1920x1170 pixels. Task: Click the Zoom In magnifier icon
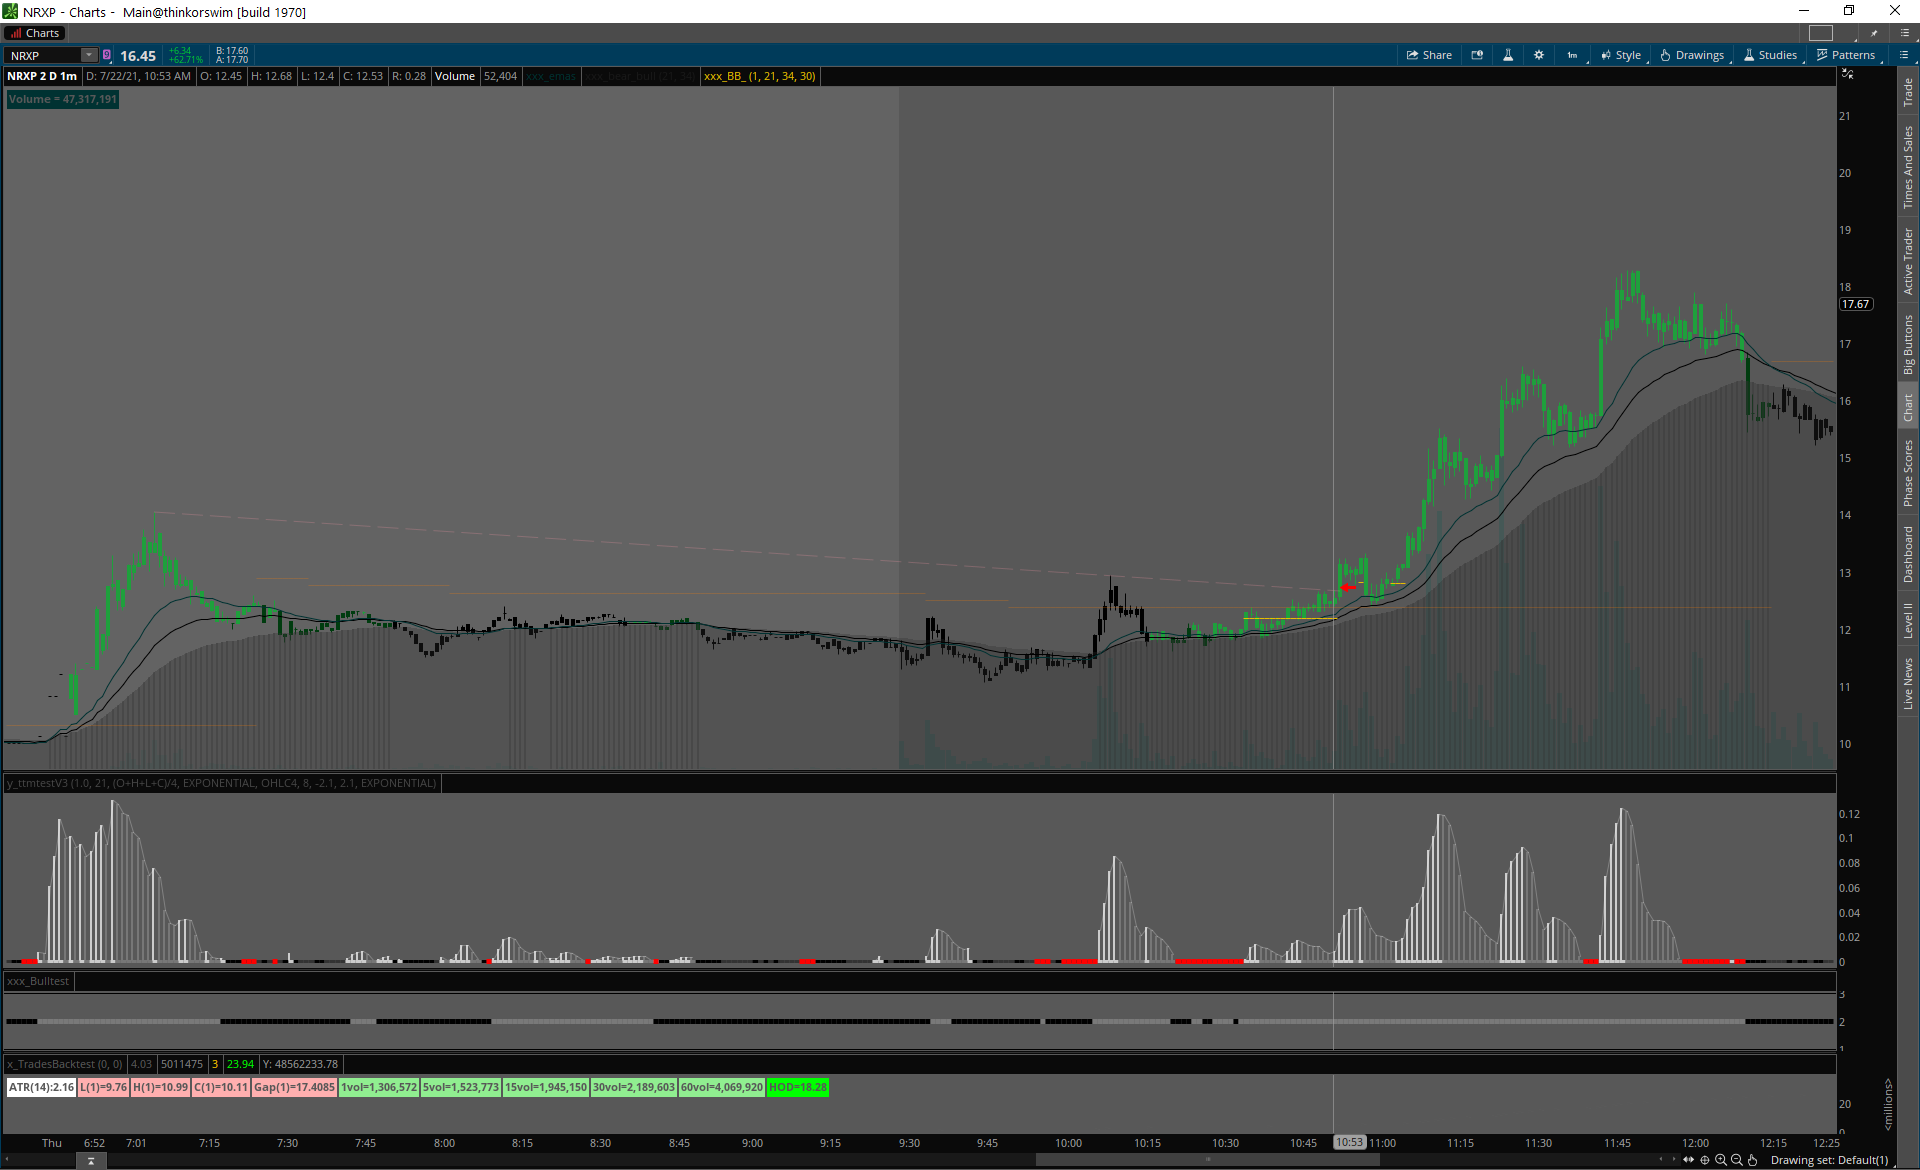pyautogui.click(x=1721, y=1160)
